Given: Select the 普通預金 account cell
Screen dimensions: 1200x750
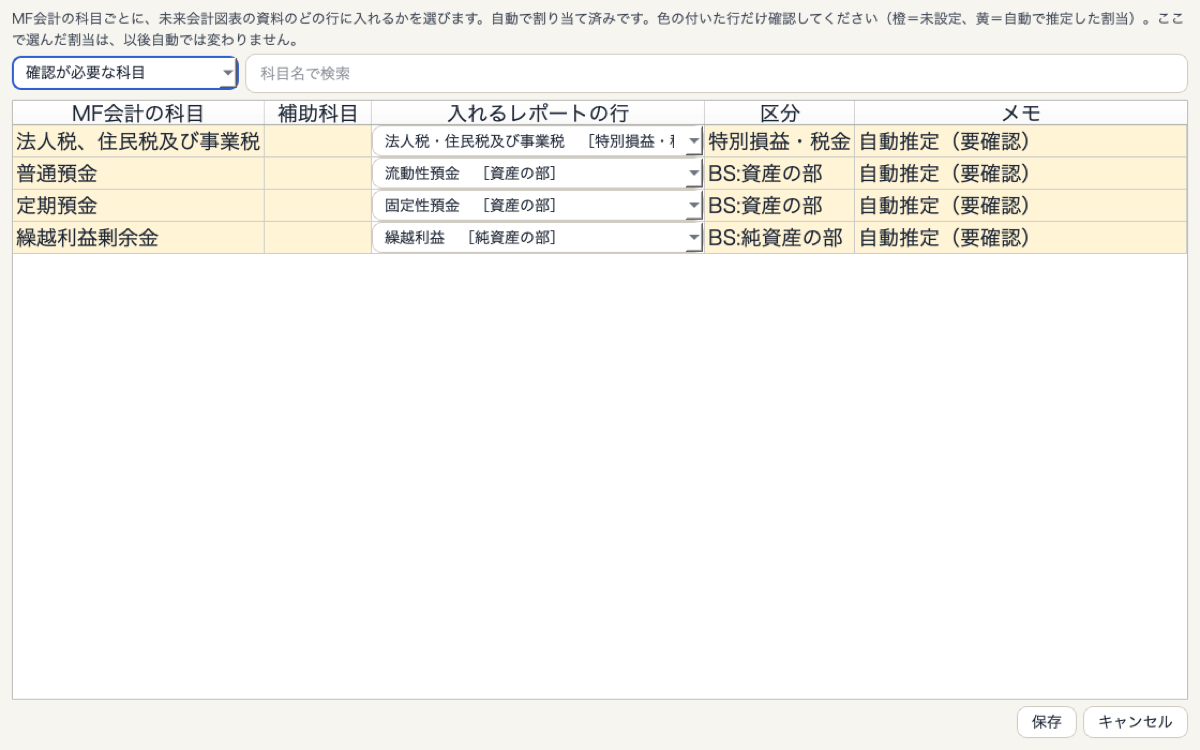Looking at the screenshot, I should tap(138, 173).
